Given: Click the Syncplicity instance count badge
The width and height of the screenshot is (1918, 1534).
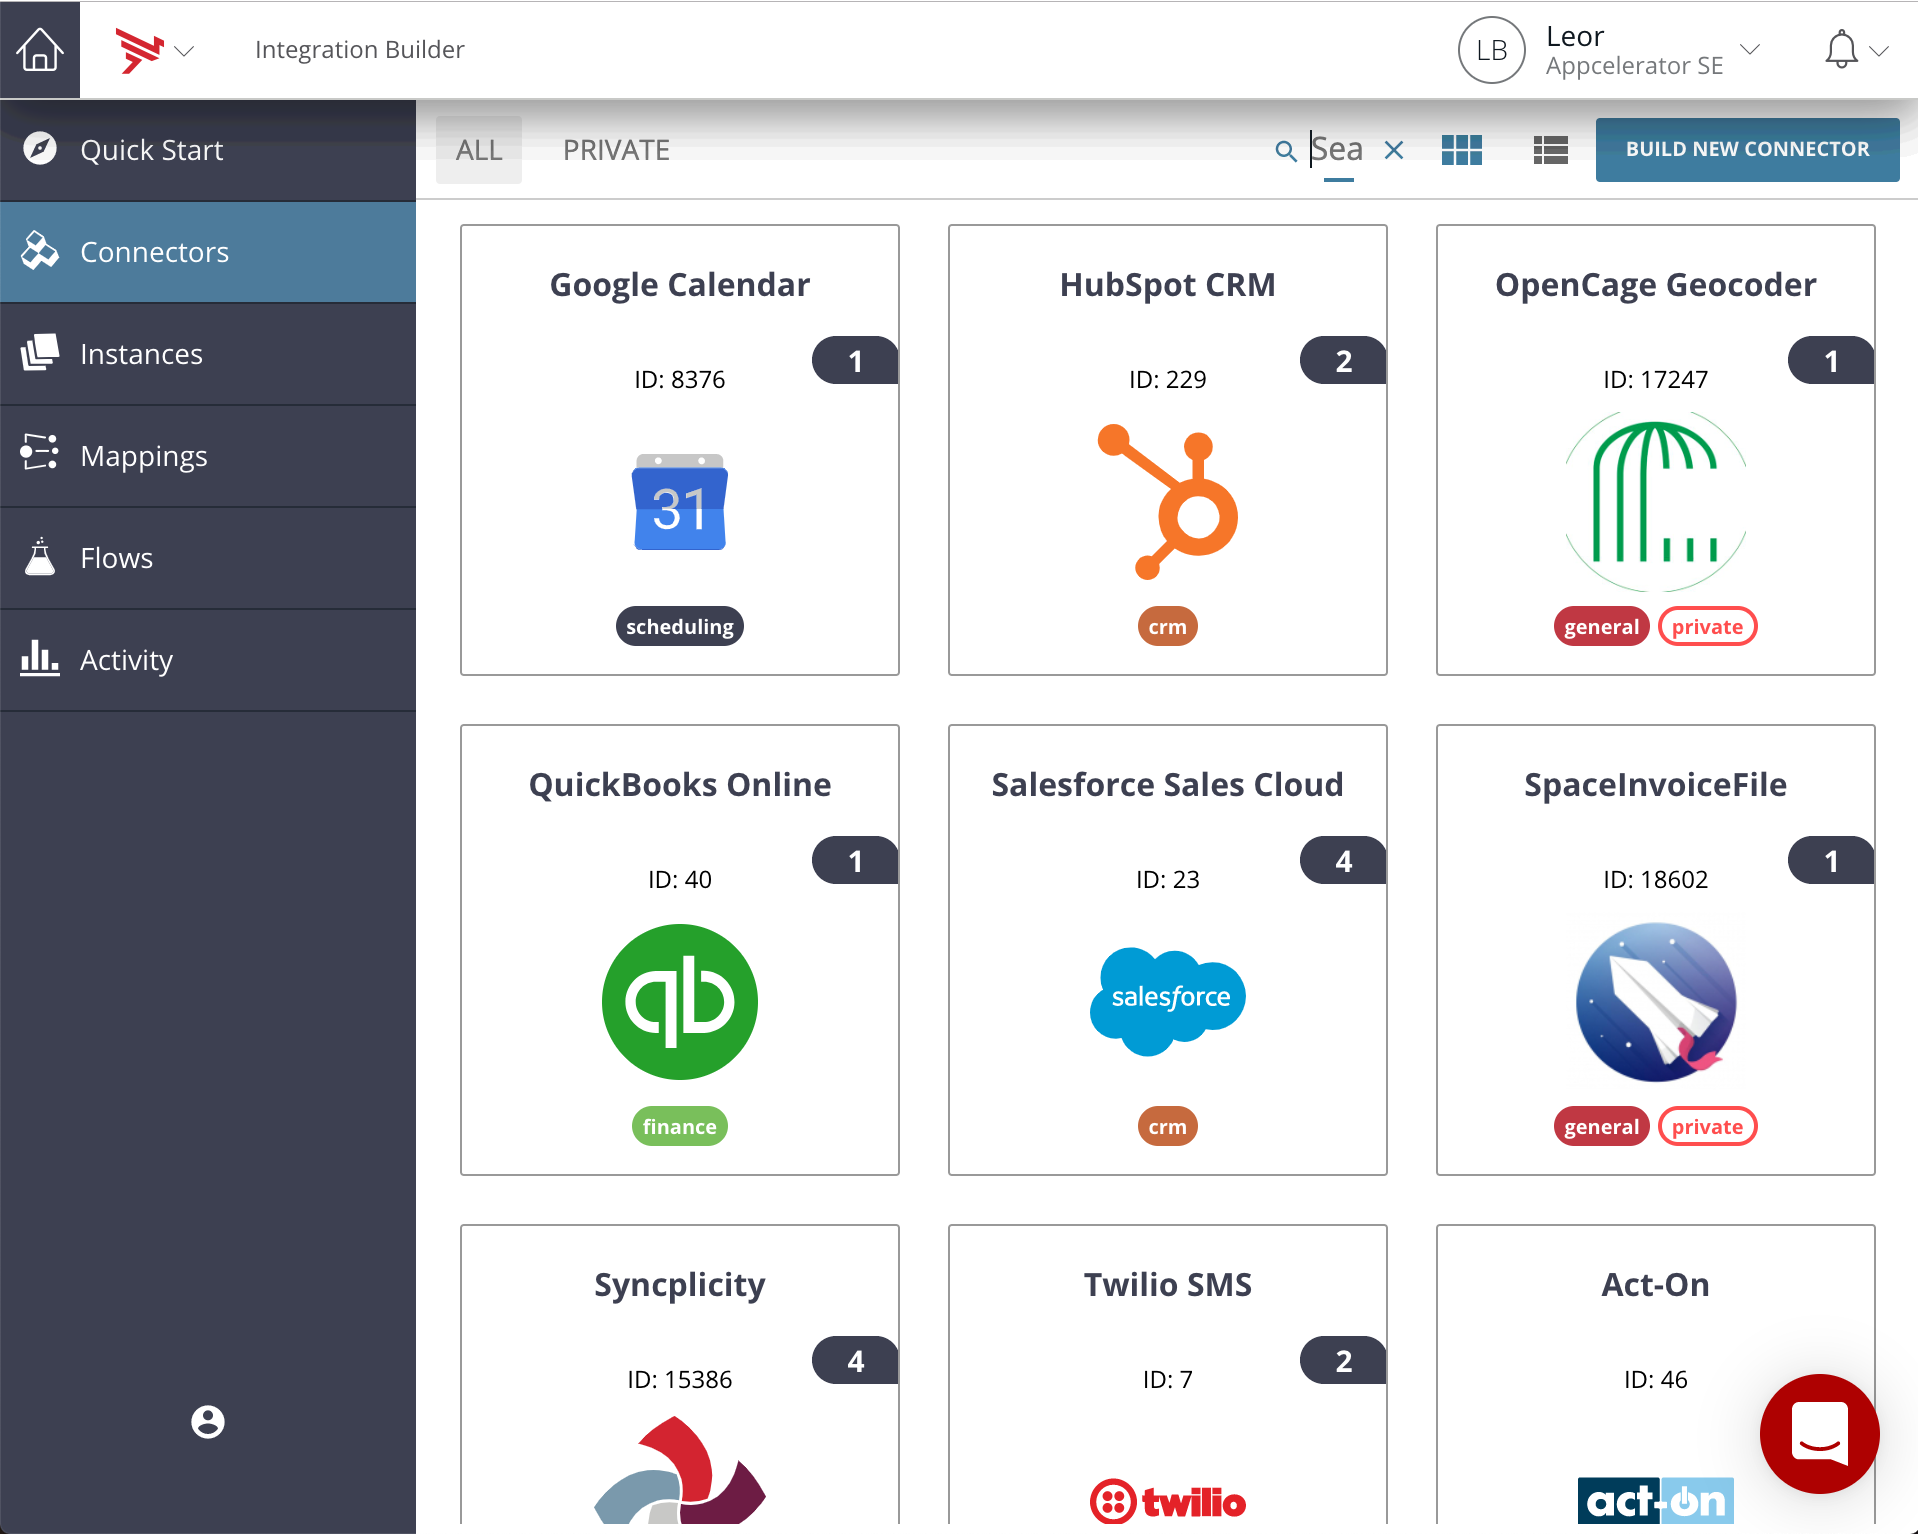Looking at the screenshot, I should (x=855, y=1360).
